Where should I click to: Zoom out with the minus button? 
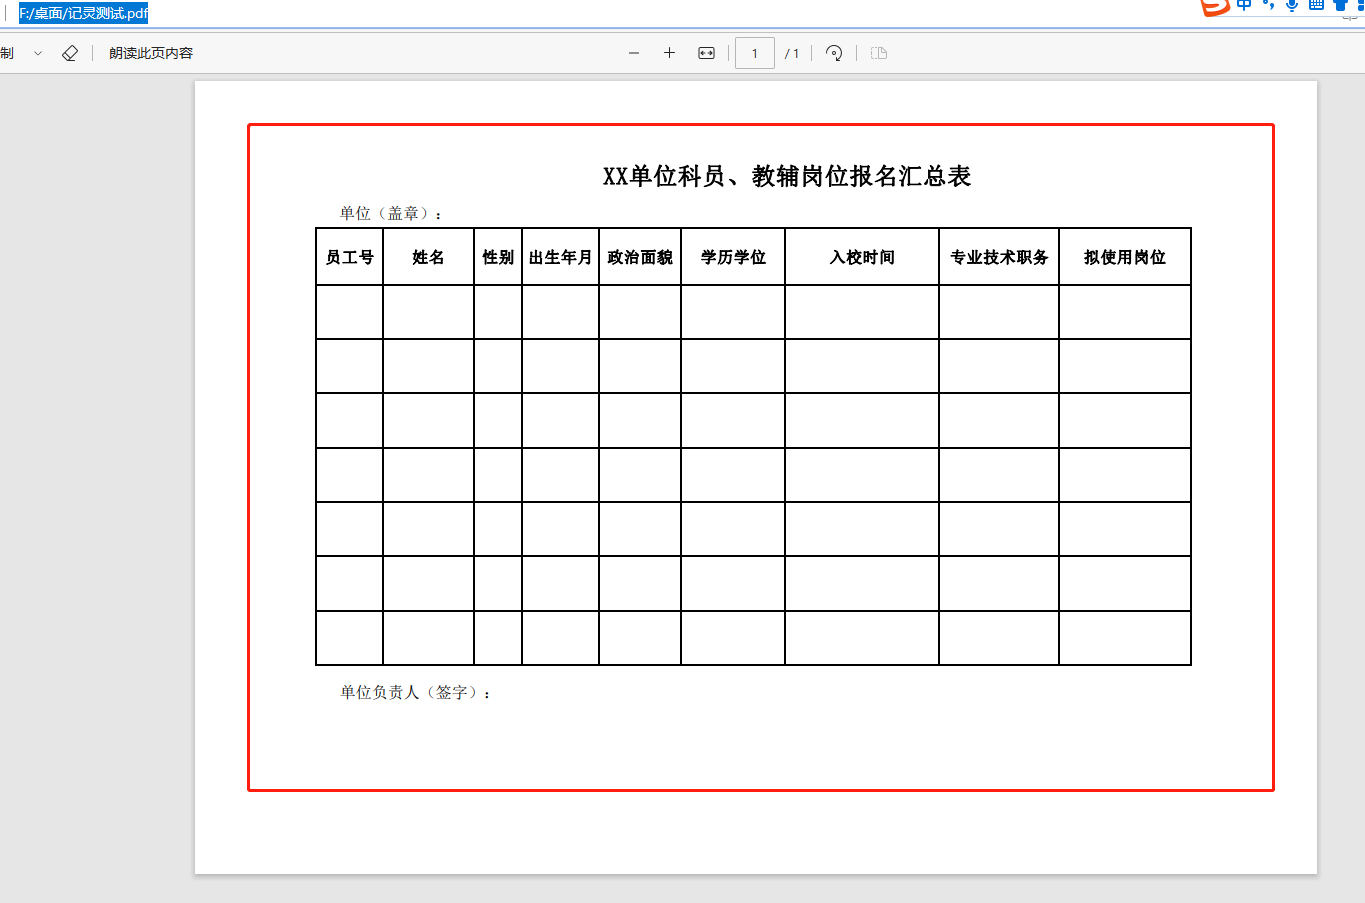pos(634,53)
